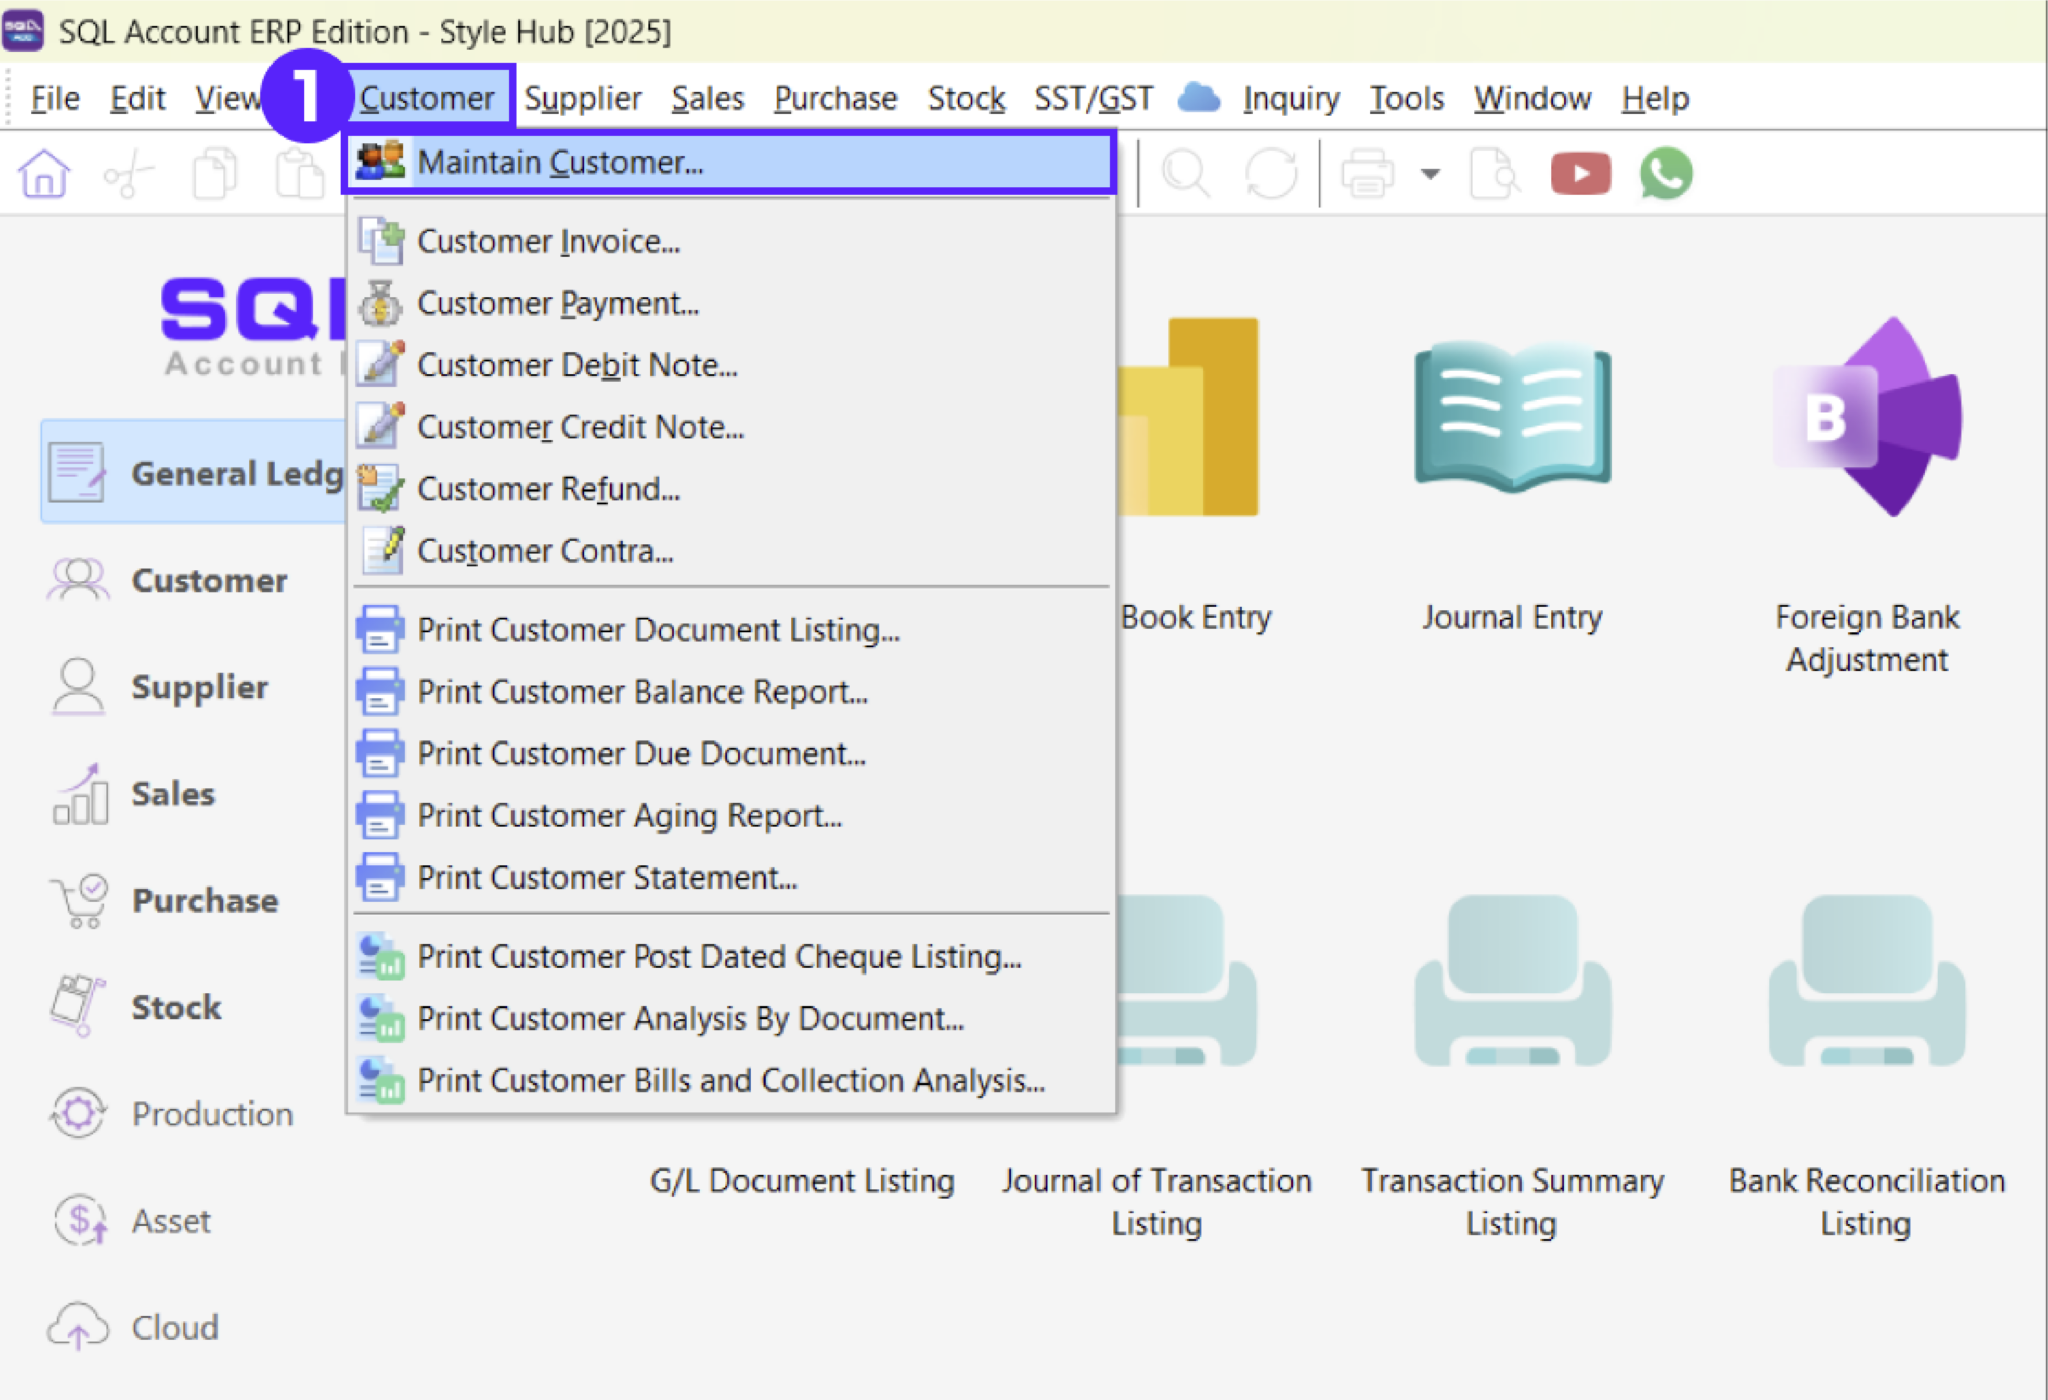
Task: Open Bank Reconciliation Listing
Action: point(1866,1202)
